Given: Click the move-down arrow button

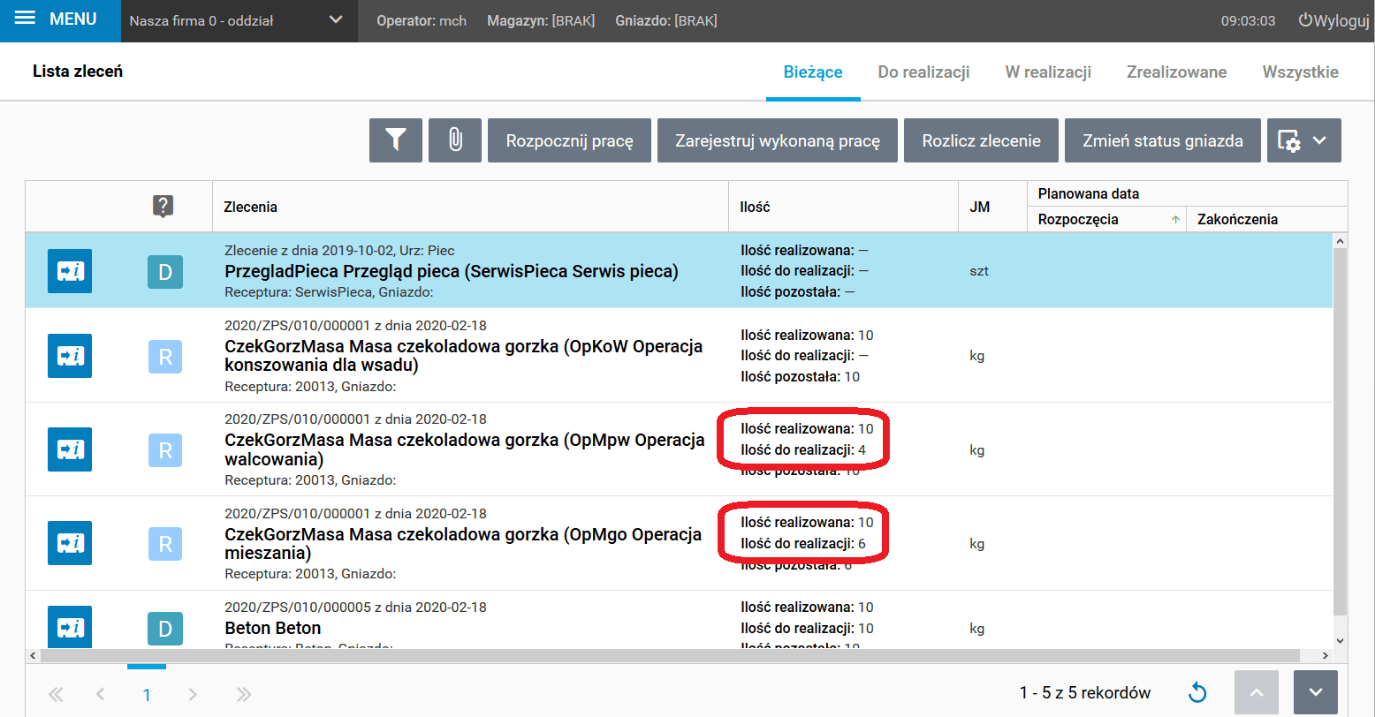Looking at the screenshot, I should [x=1315, y=692].
